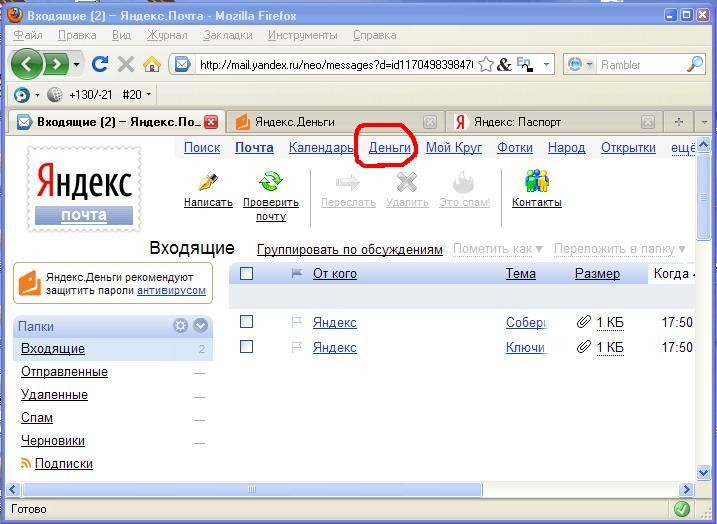Image resolution: width=717 pixels, height=524 pixels.
Task: Open dropdown next to first add-on toolbar icon
Action: point(37,95)
